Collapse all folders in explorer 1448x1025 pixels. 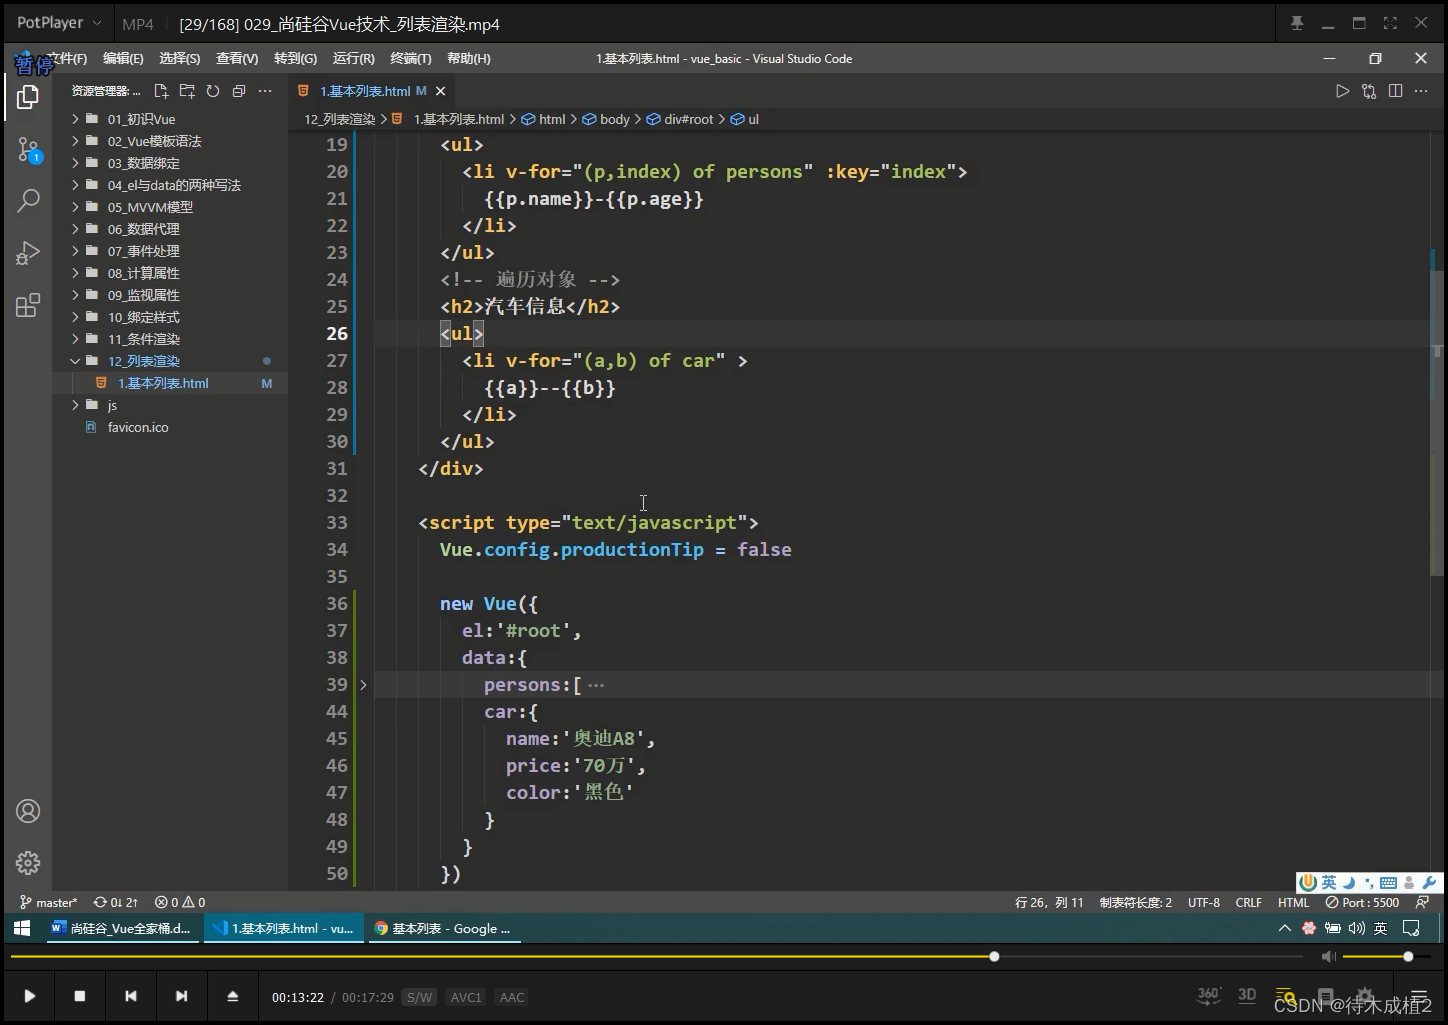[x=239, y=91]
